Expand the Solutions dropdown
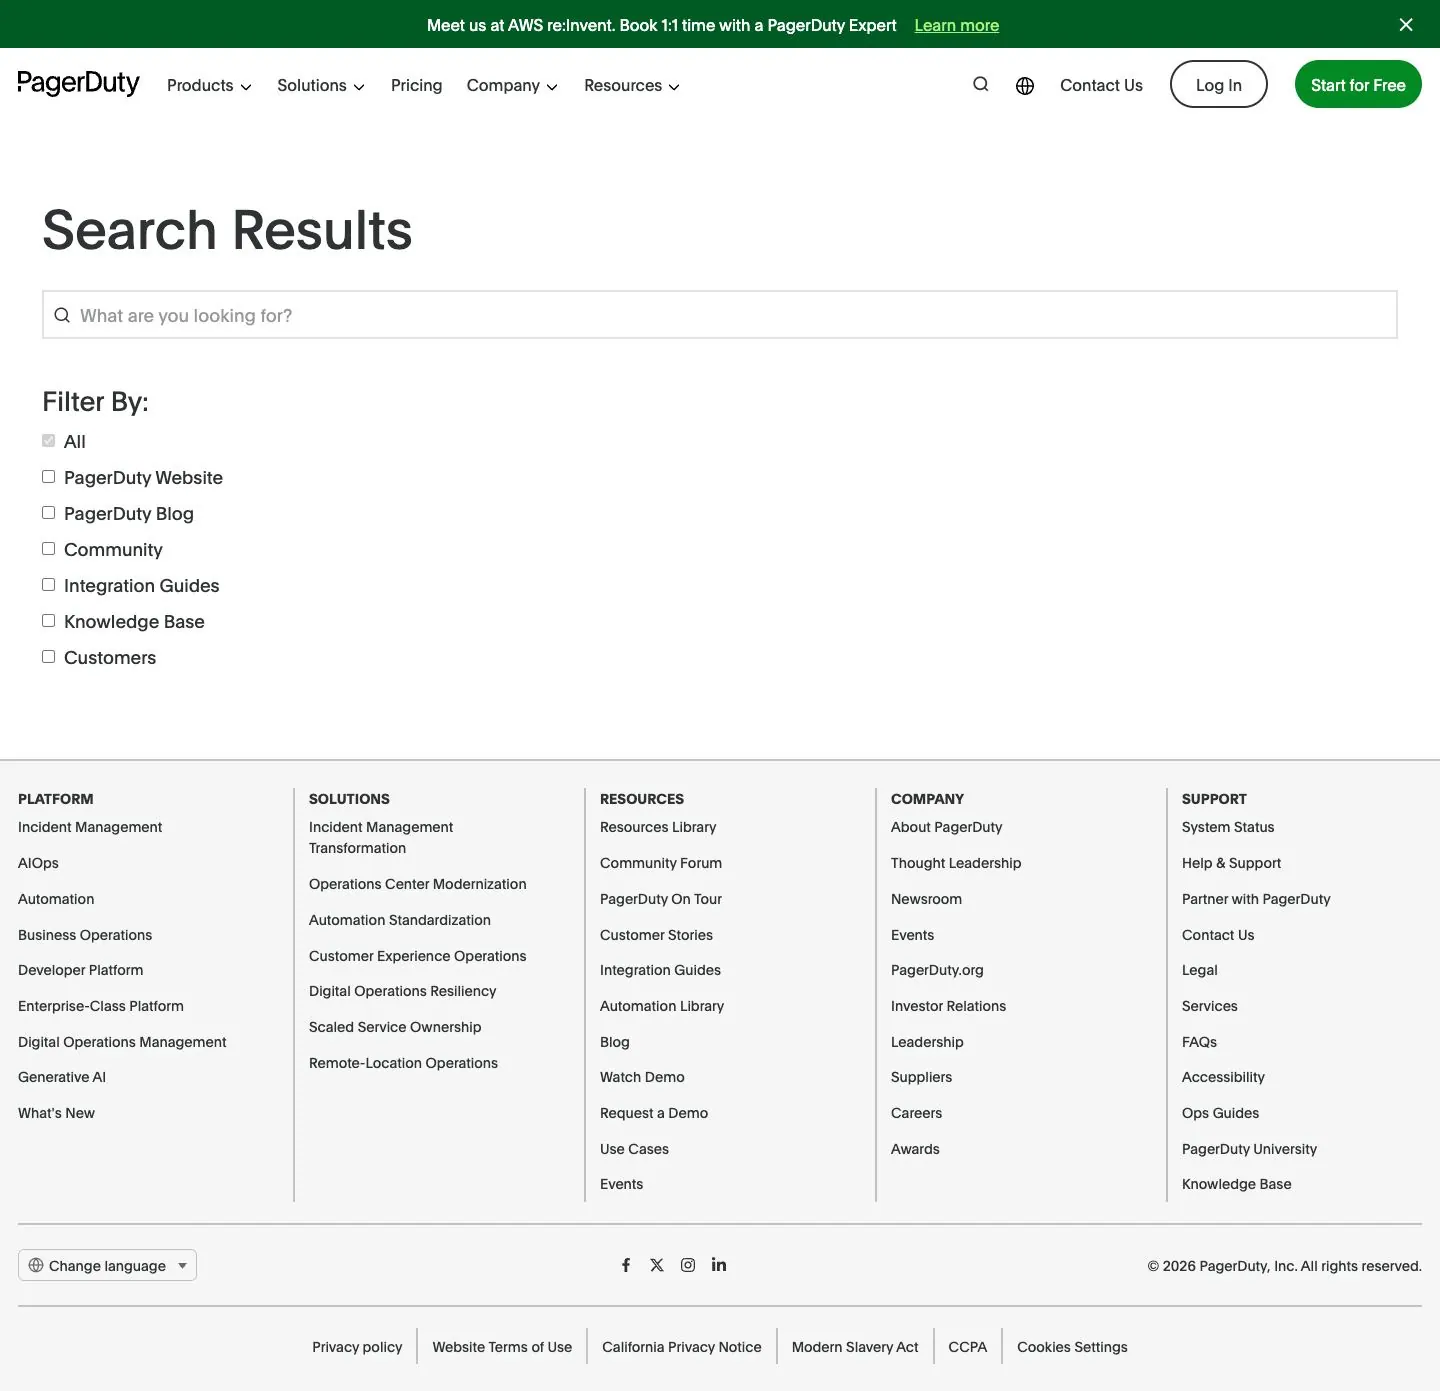This screenshot has width=1440, height=1391. pos(321,86)
